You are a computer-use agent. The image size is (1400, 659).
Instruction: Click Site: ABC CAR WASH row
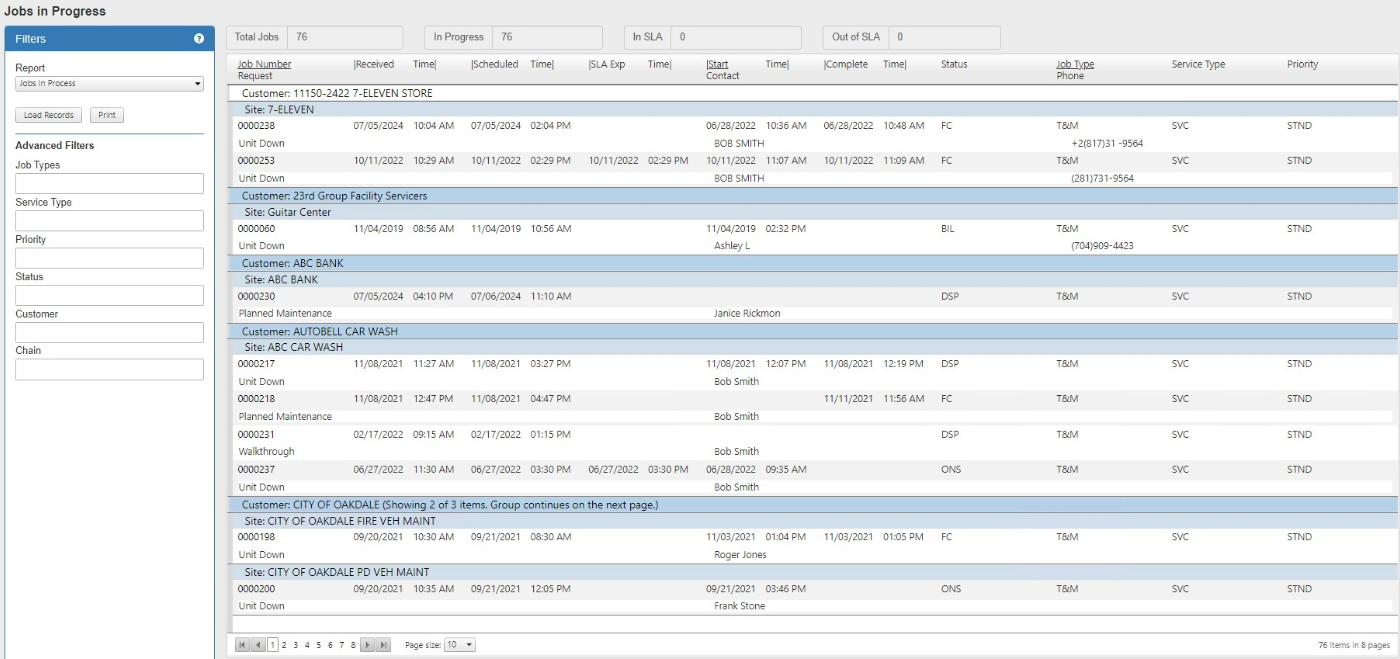(x=814, y=348)
